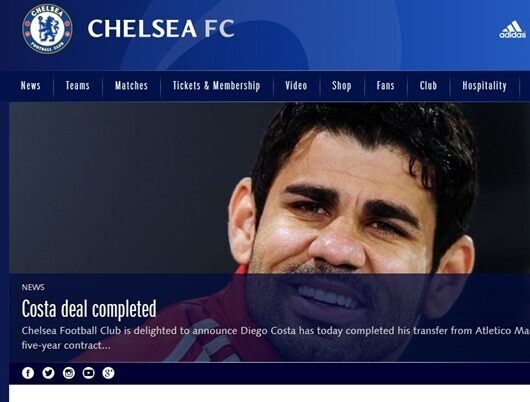Read the Diego Costa transfer summary text
Image resolution: width=530 pixels, height=402 pixels.
coord(275,338)
